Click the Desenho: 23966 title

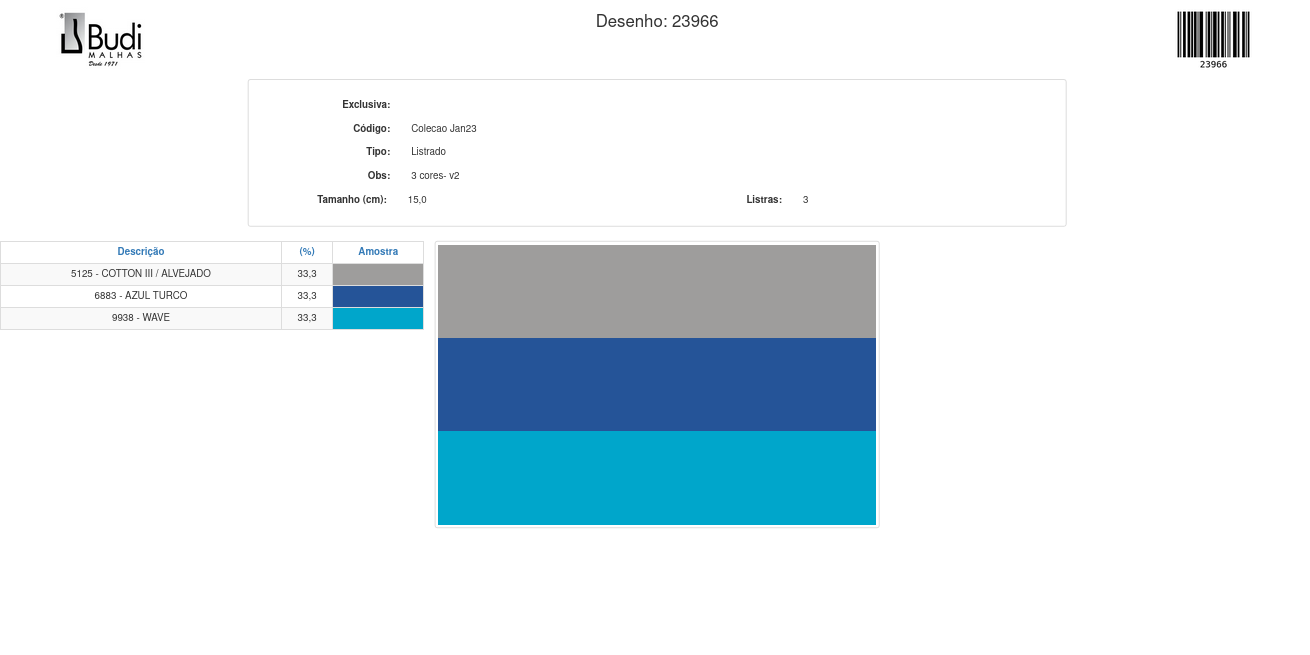click(657, 21)
